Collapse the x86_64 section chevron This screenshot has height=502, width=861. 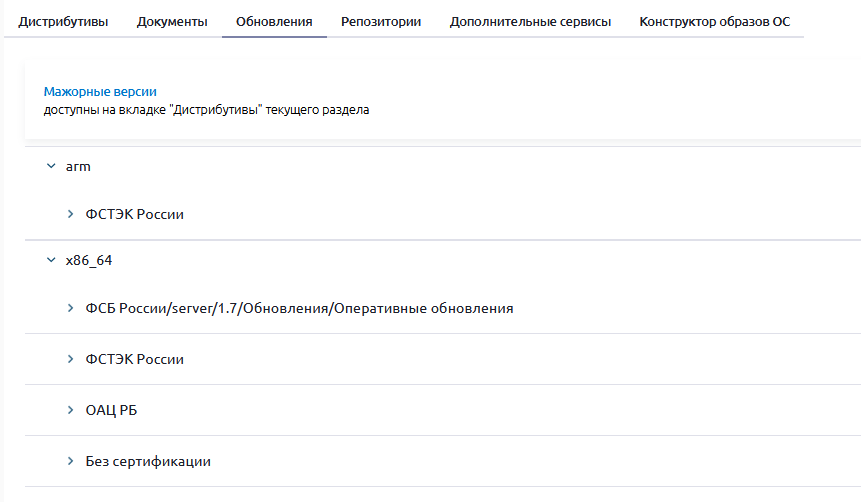[x=51, y=260]
